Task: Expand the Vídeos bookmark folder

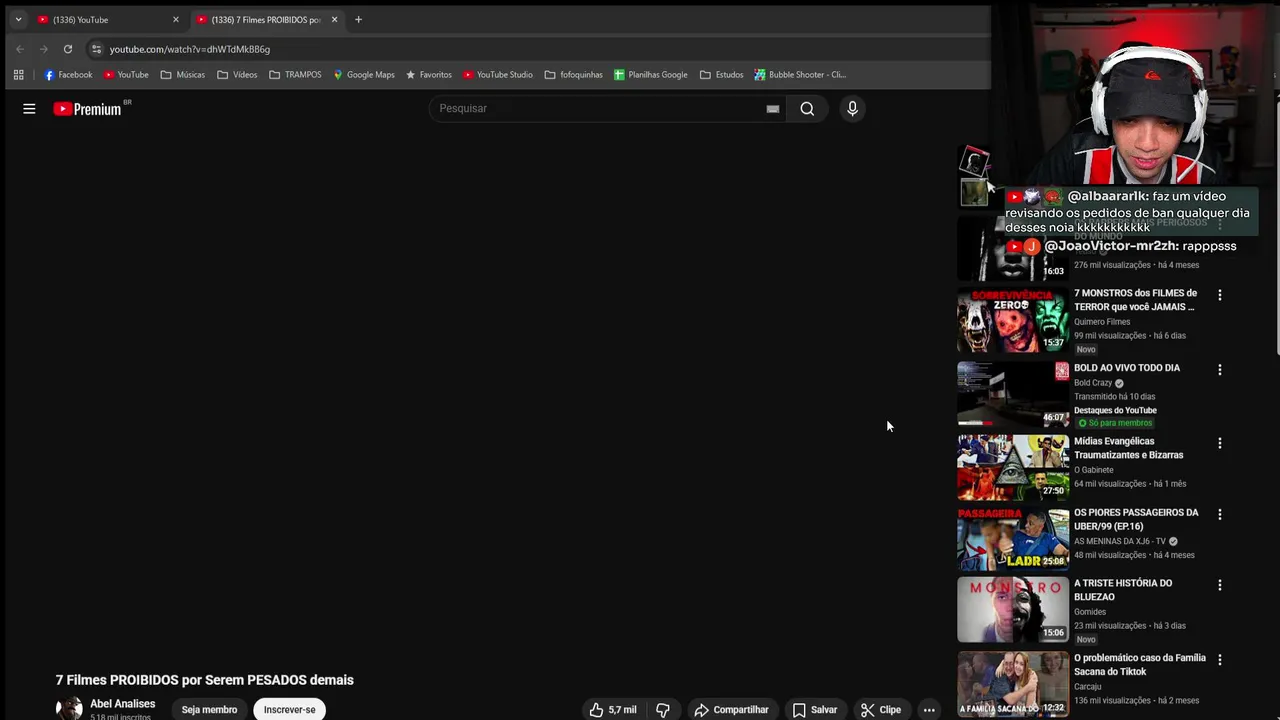Action: (237, 75)
